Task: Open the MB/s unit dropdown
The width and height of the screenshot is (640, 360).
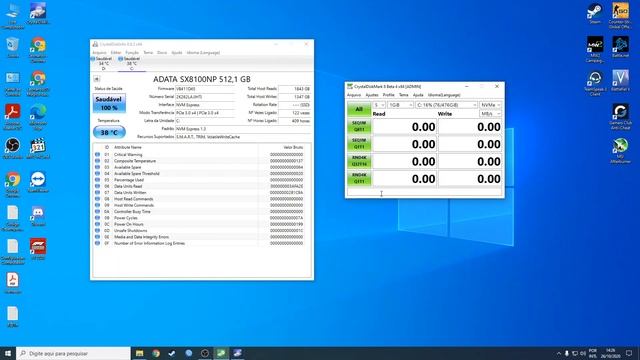Action: click(490, 113)
